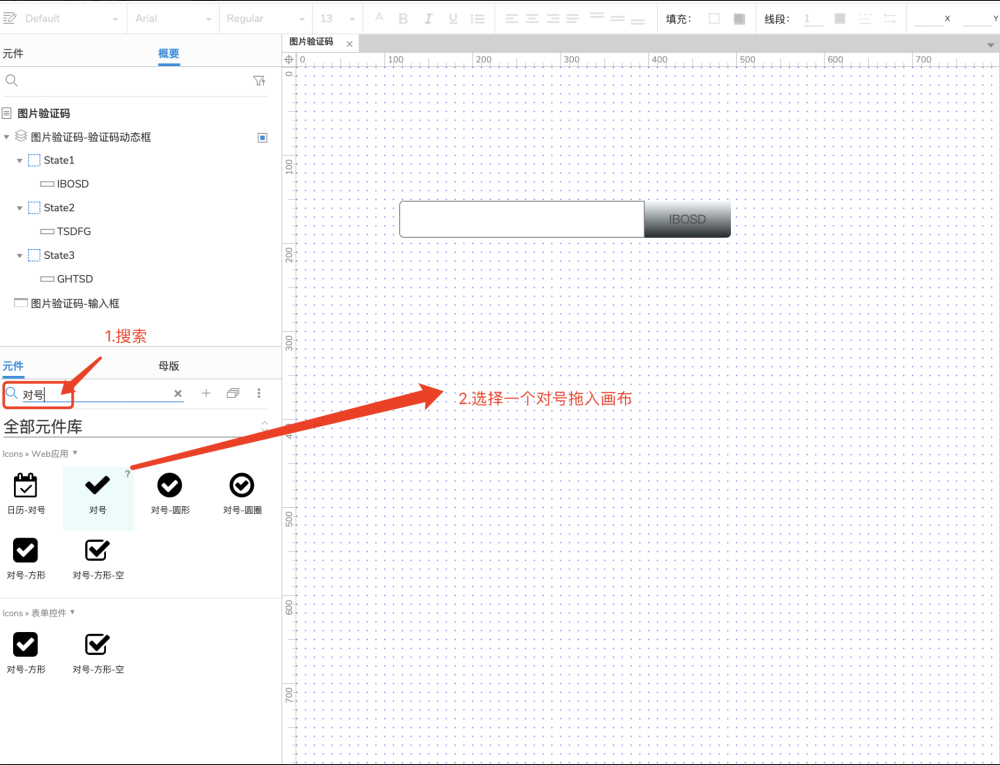Viewport: 1000px width, 765px height.
Task: Click the import library stacked-pages icon
Action: (x=231, y=394)
